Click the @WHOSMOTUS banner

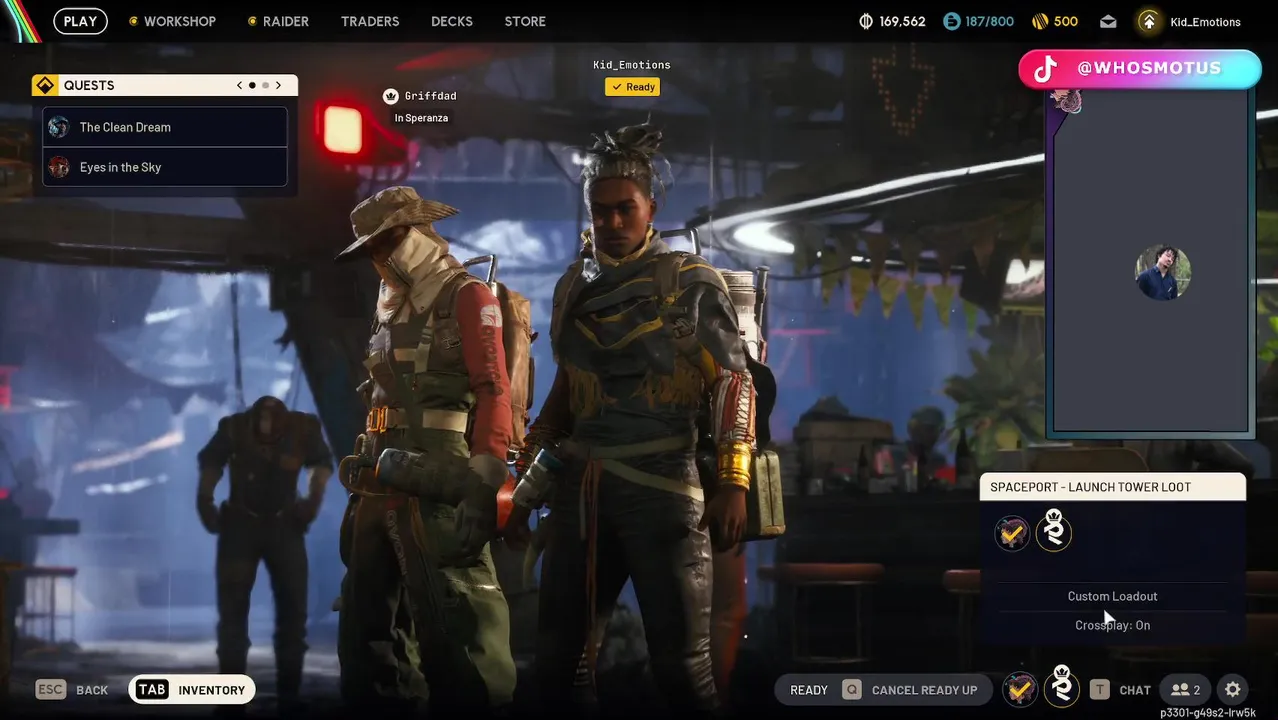coord(1140,68)
